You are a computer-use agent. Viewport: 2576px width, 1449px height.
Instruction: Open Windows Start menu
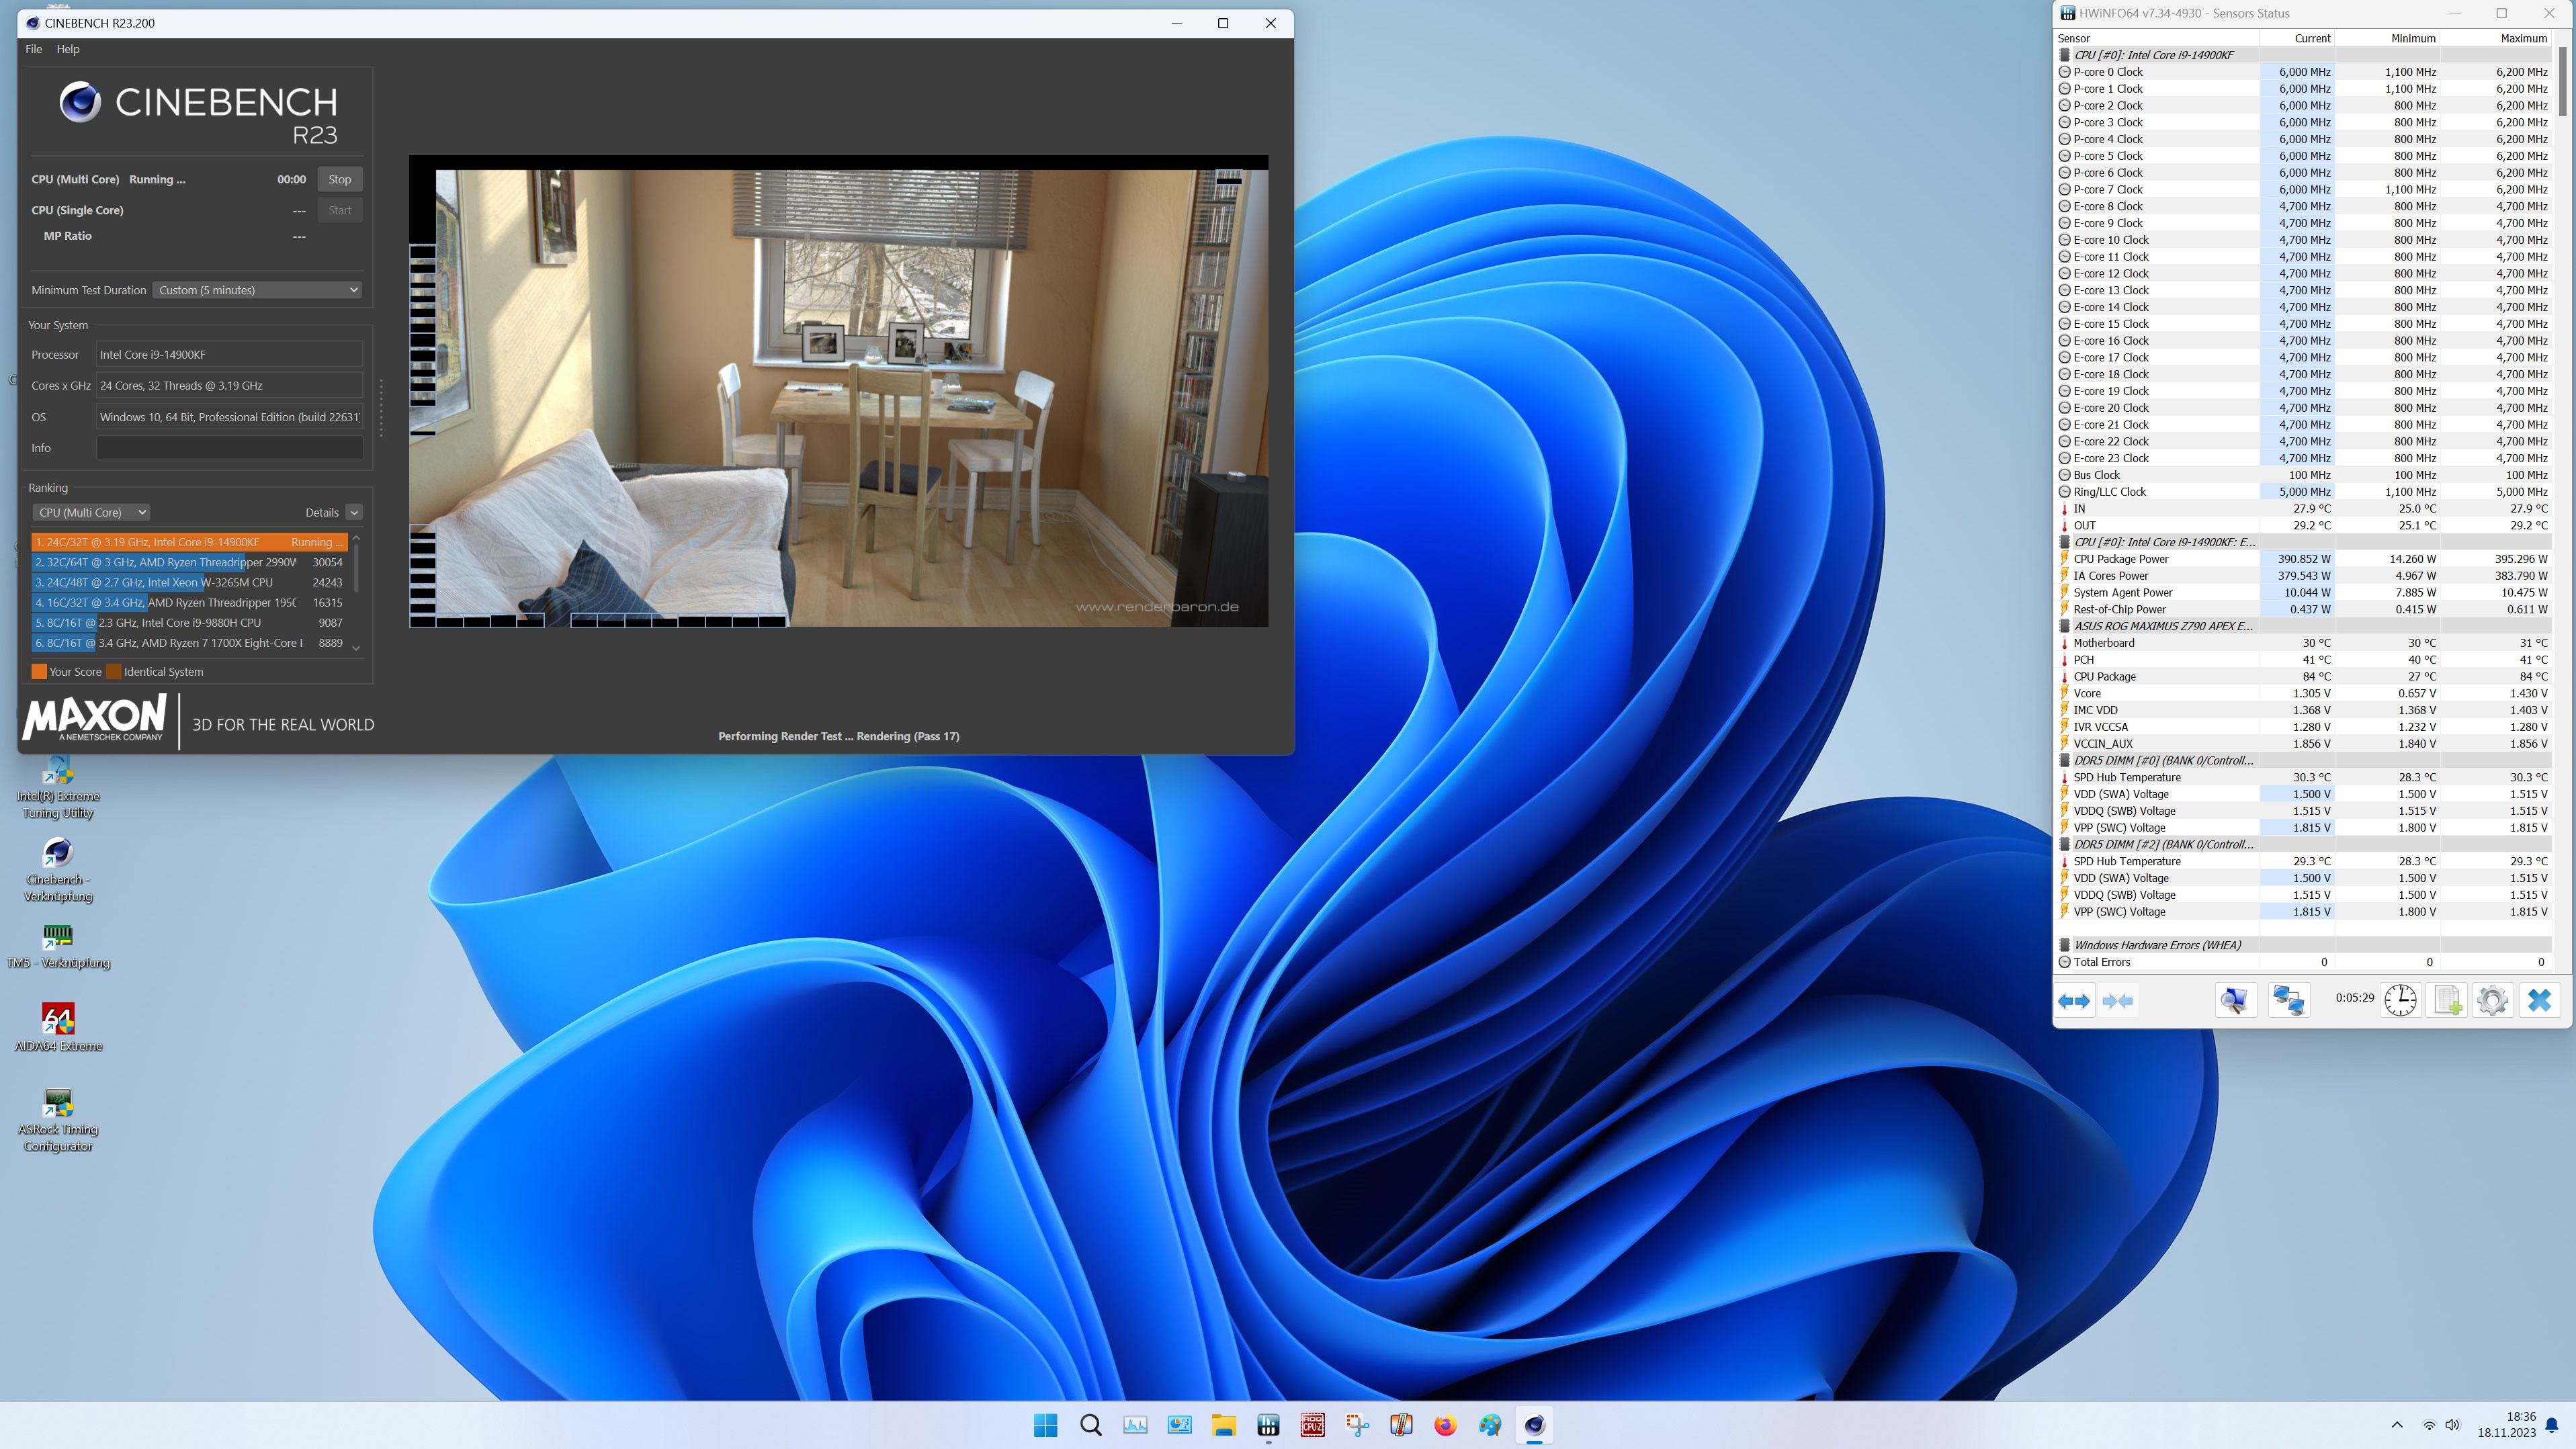(1046, 1425)
